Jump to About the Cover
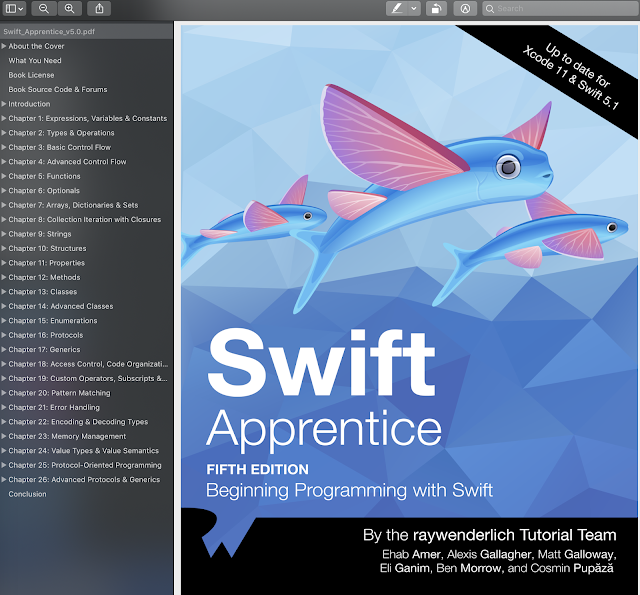Viewport: 640px width, 595px height. (36, 46)
